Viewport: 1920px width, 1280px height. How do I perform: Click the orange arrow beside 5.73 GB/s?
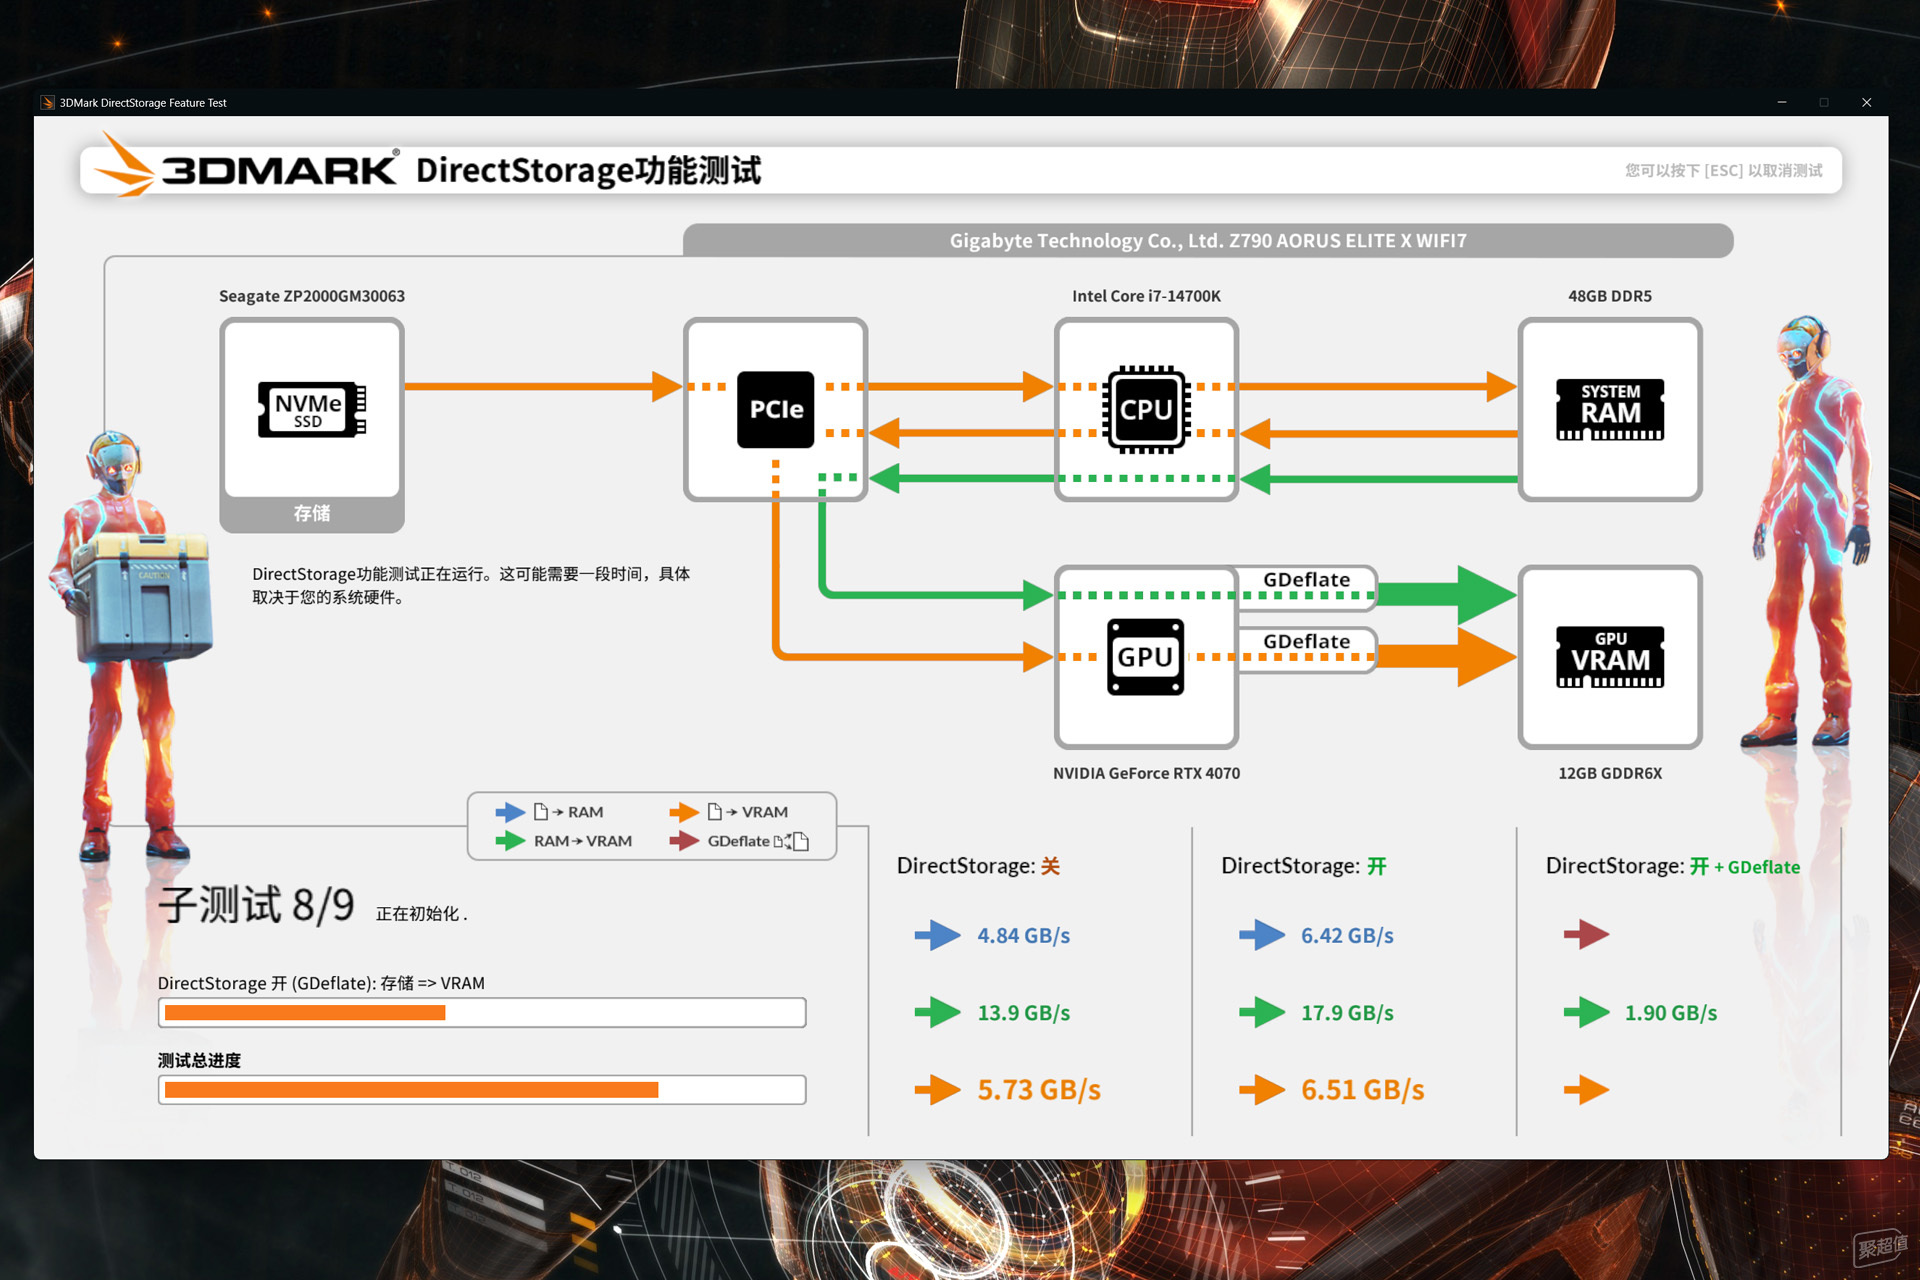coord(938,1089)
